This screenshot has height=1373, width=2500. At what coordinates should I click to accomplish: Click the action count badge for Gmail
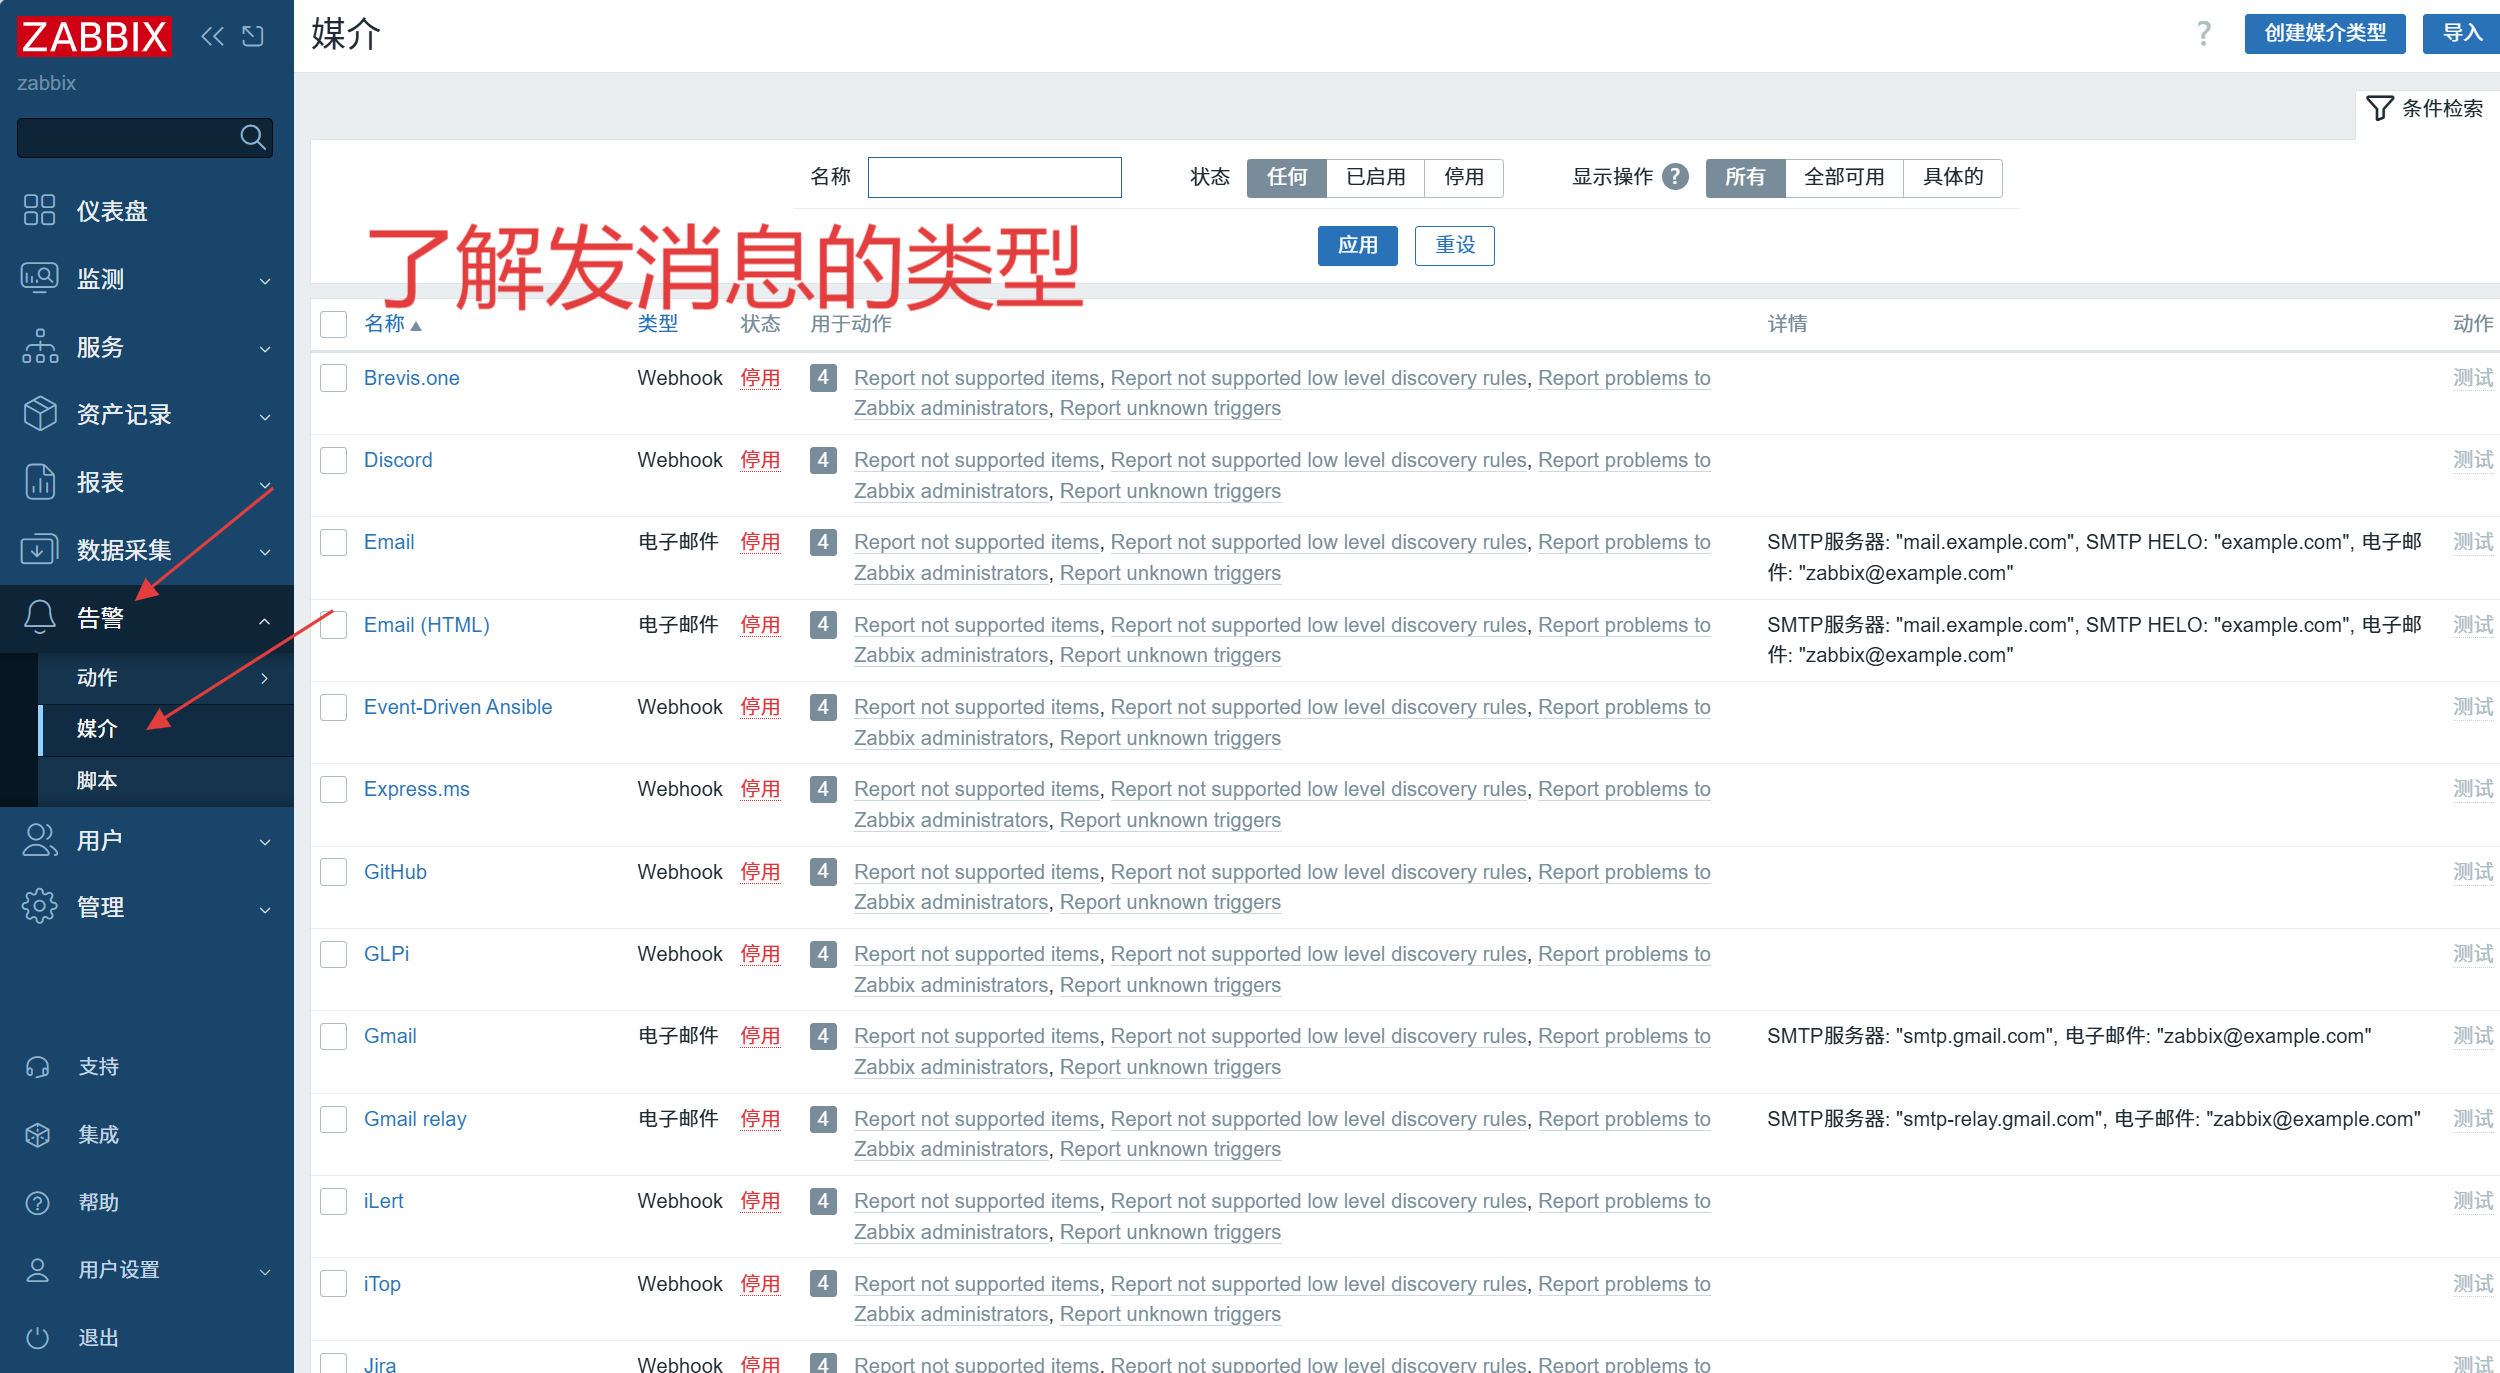tap(823, 1036)
